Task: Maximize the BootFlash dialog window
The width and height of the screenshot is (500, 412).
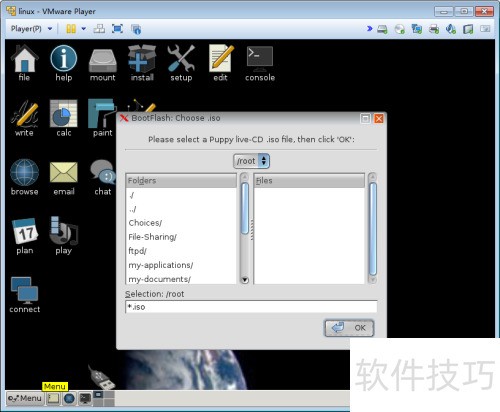Action: click(365, 118)
